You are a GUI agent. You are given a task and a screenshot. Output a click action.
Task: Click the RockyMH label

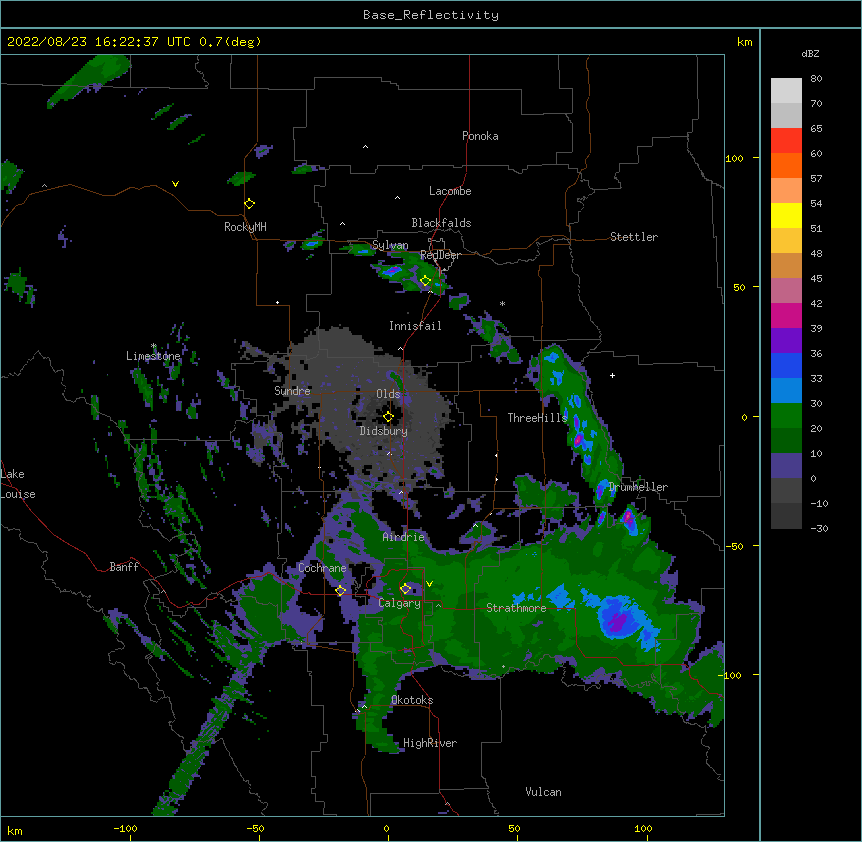(x=245, y=227)
